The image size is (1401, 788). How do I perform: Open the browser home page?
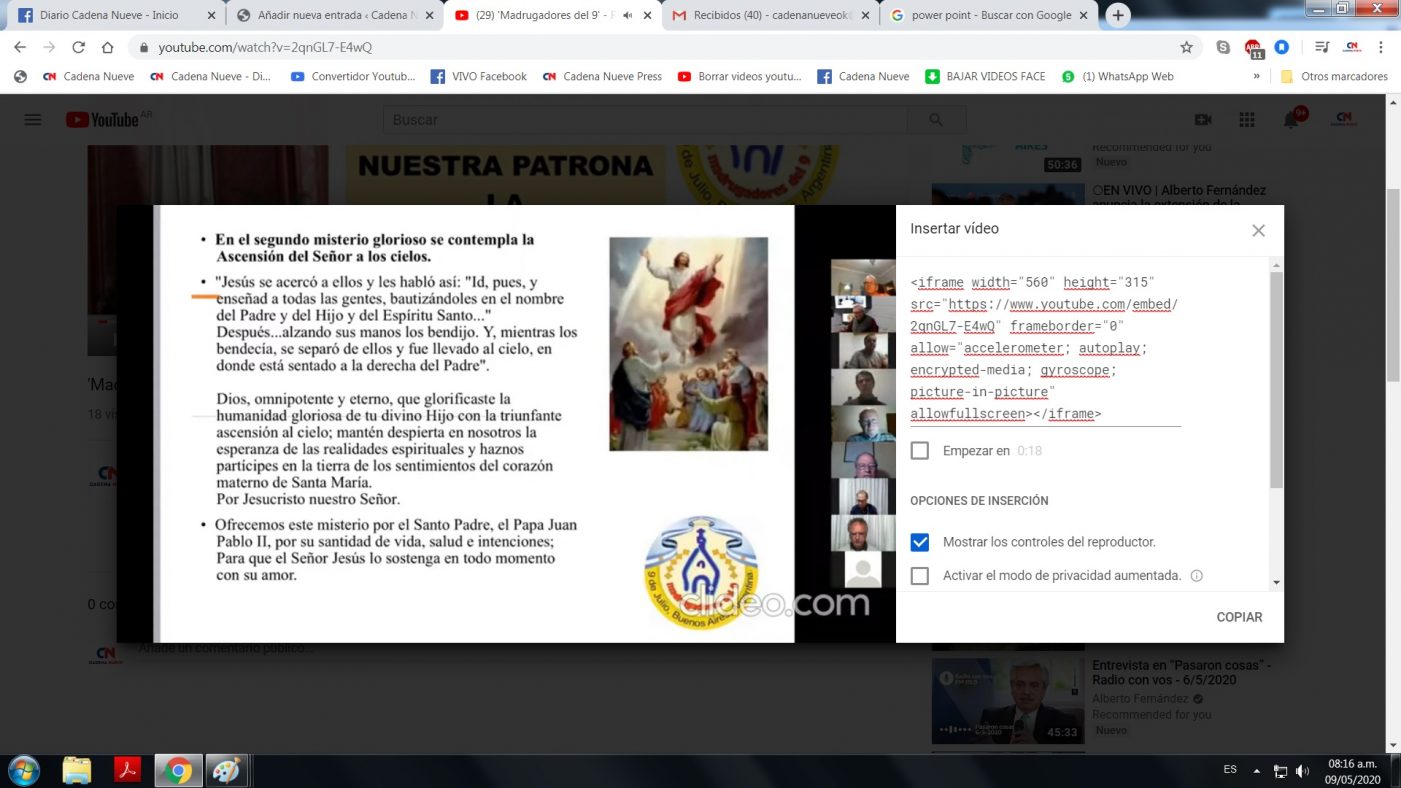click(x=107, y=47)
